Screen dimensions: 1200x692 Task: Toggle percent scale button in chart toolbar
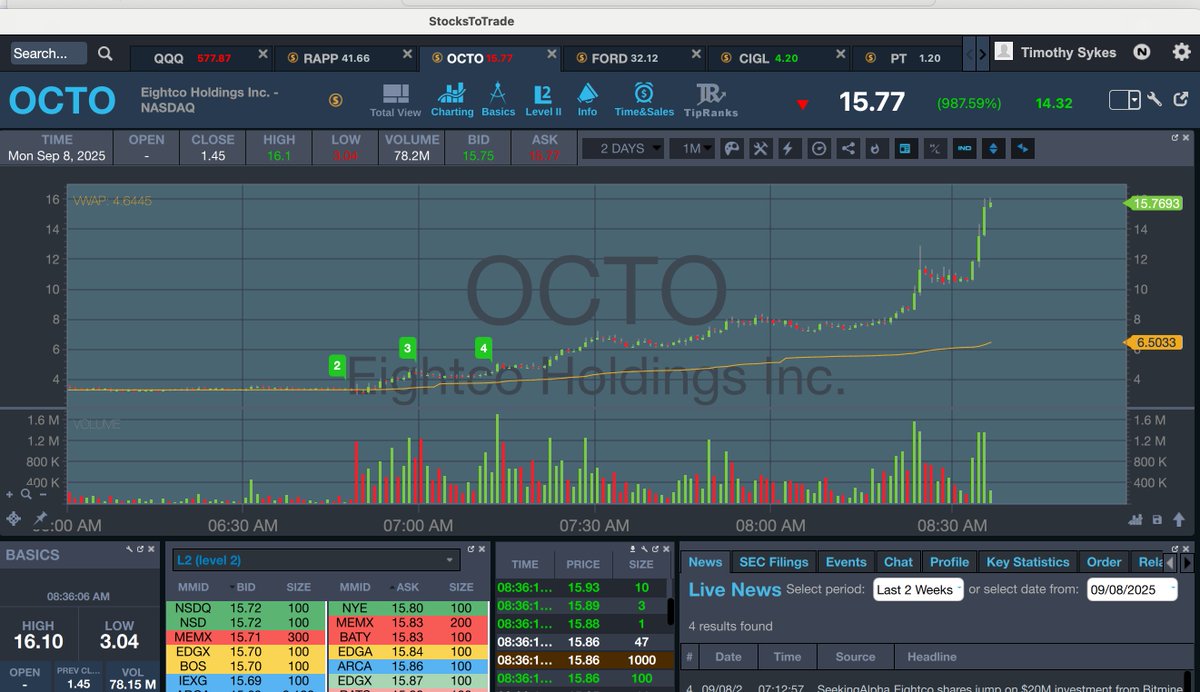click(x=935, y=148)
